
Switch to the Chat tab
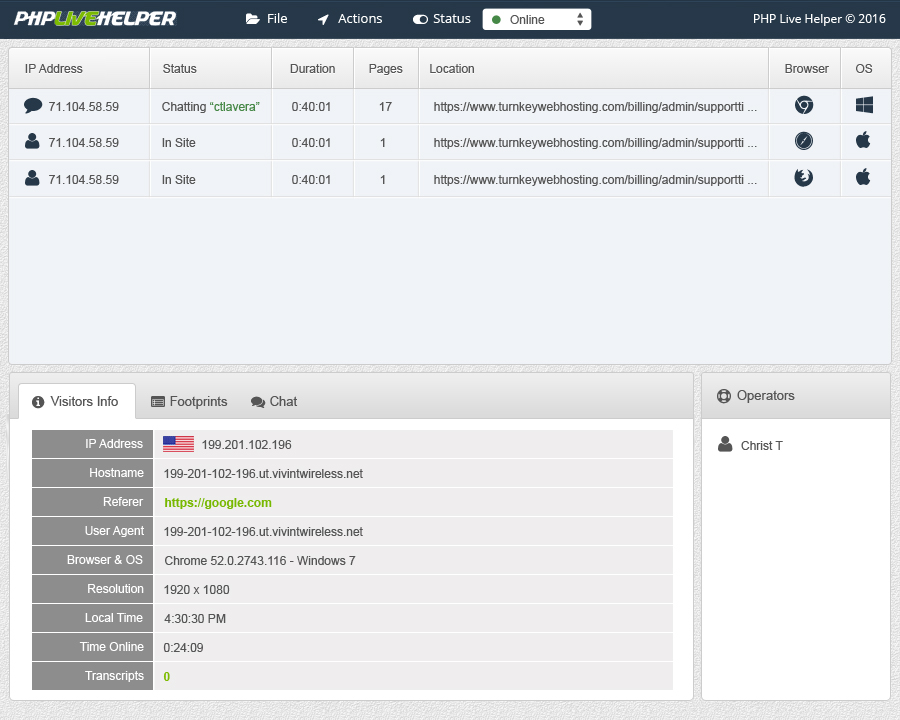tap(274, 401)
